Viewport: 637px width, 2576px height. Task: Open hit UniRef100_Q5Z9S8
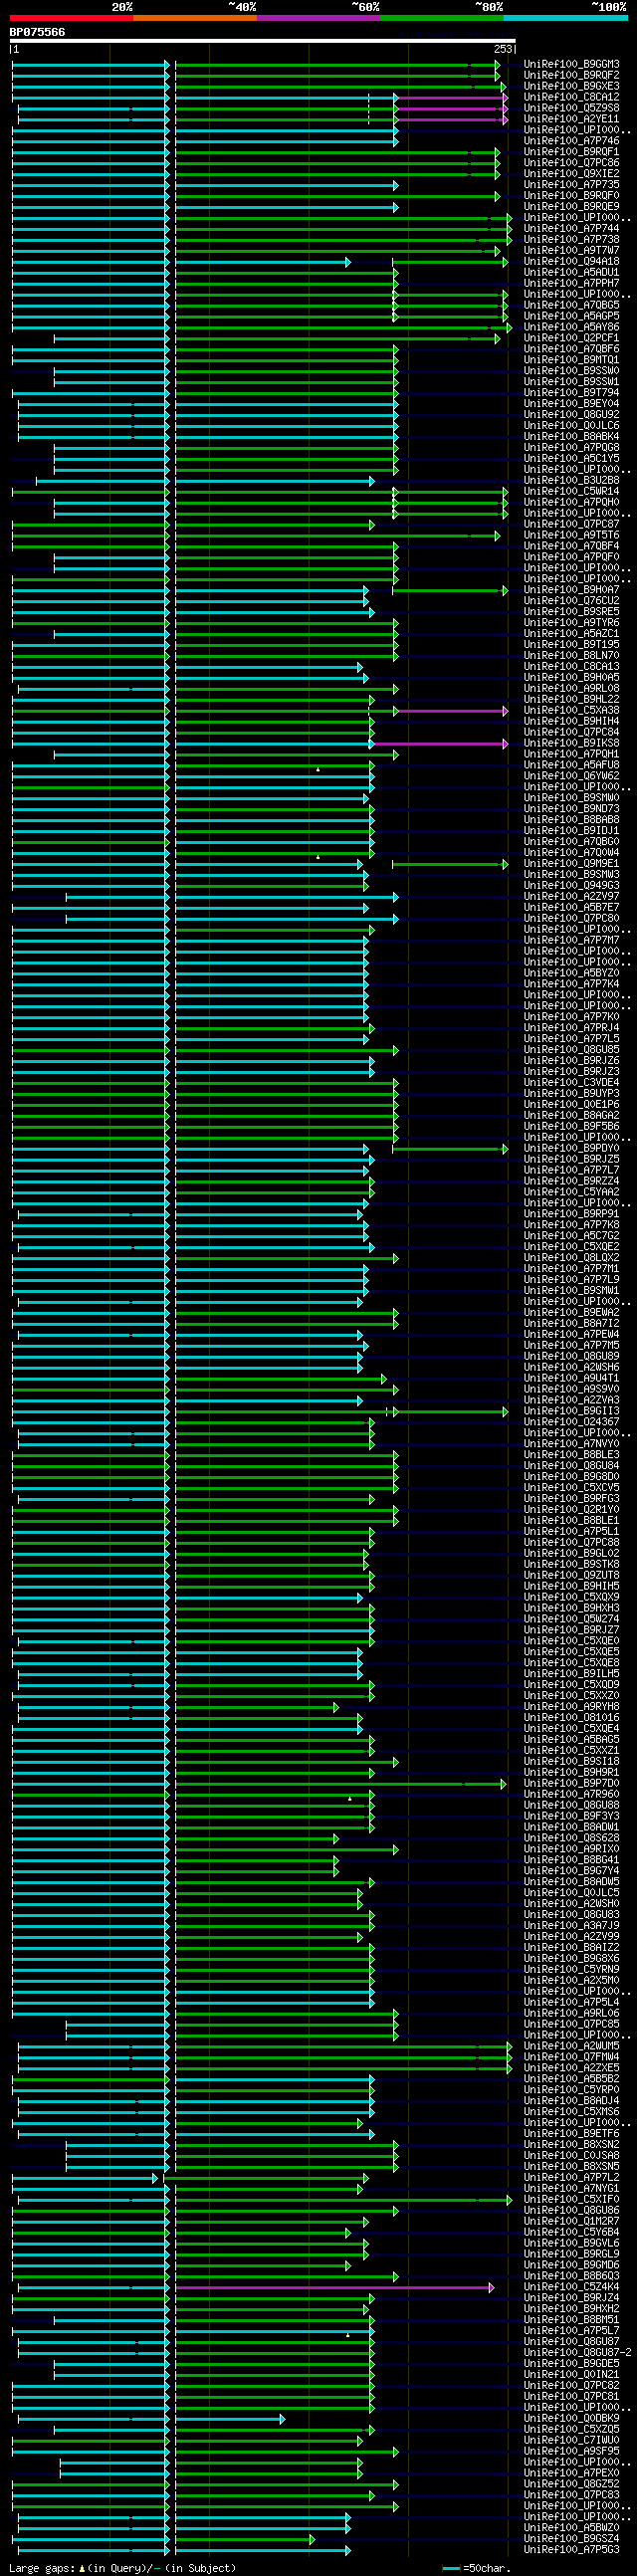[x=571, y=108]
